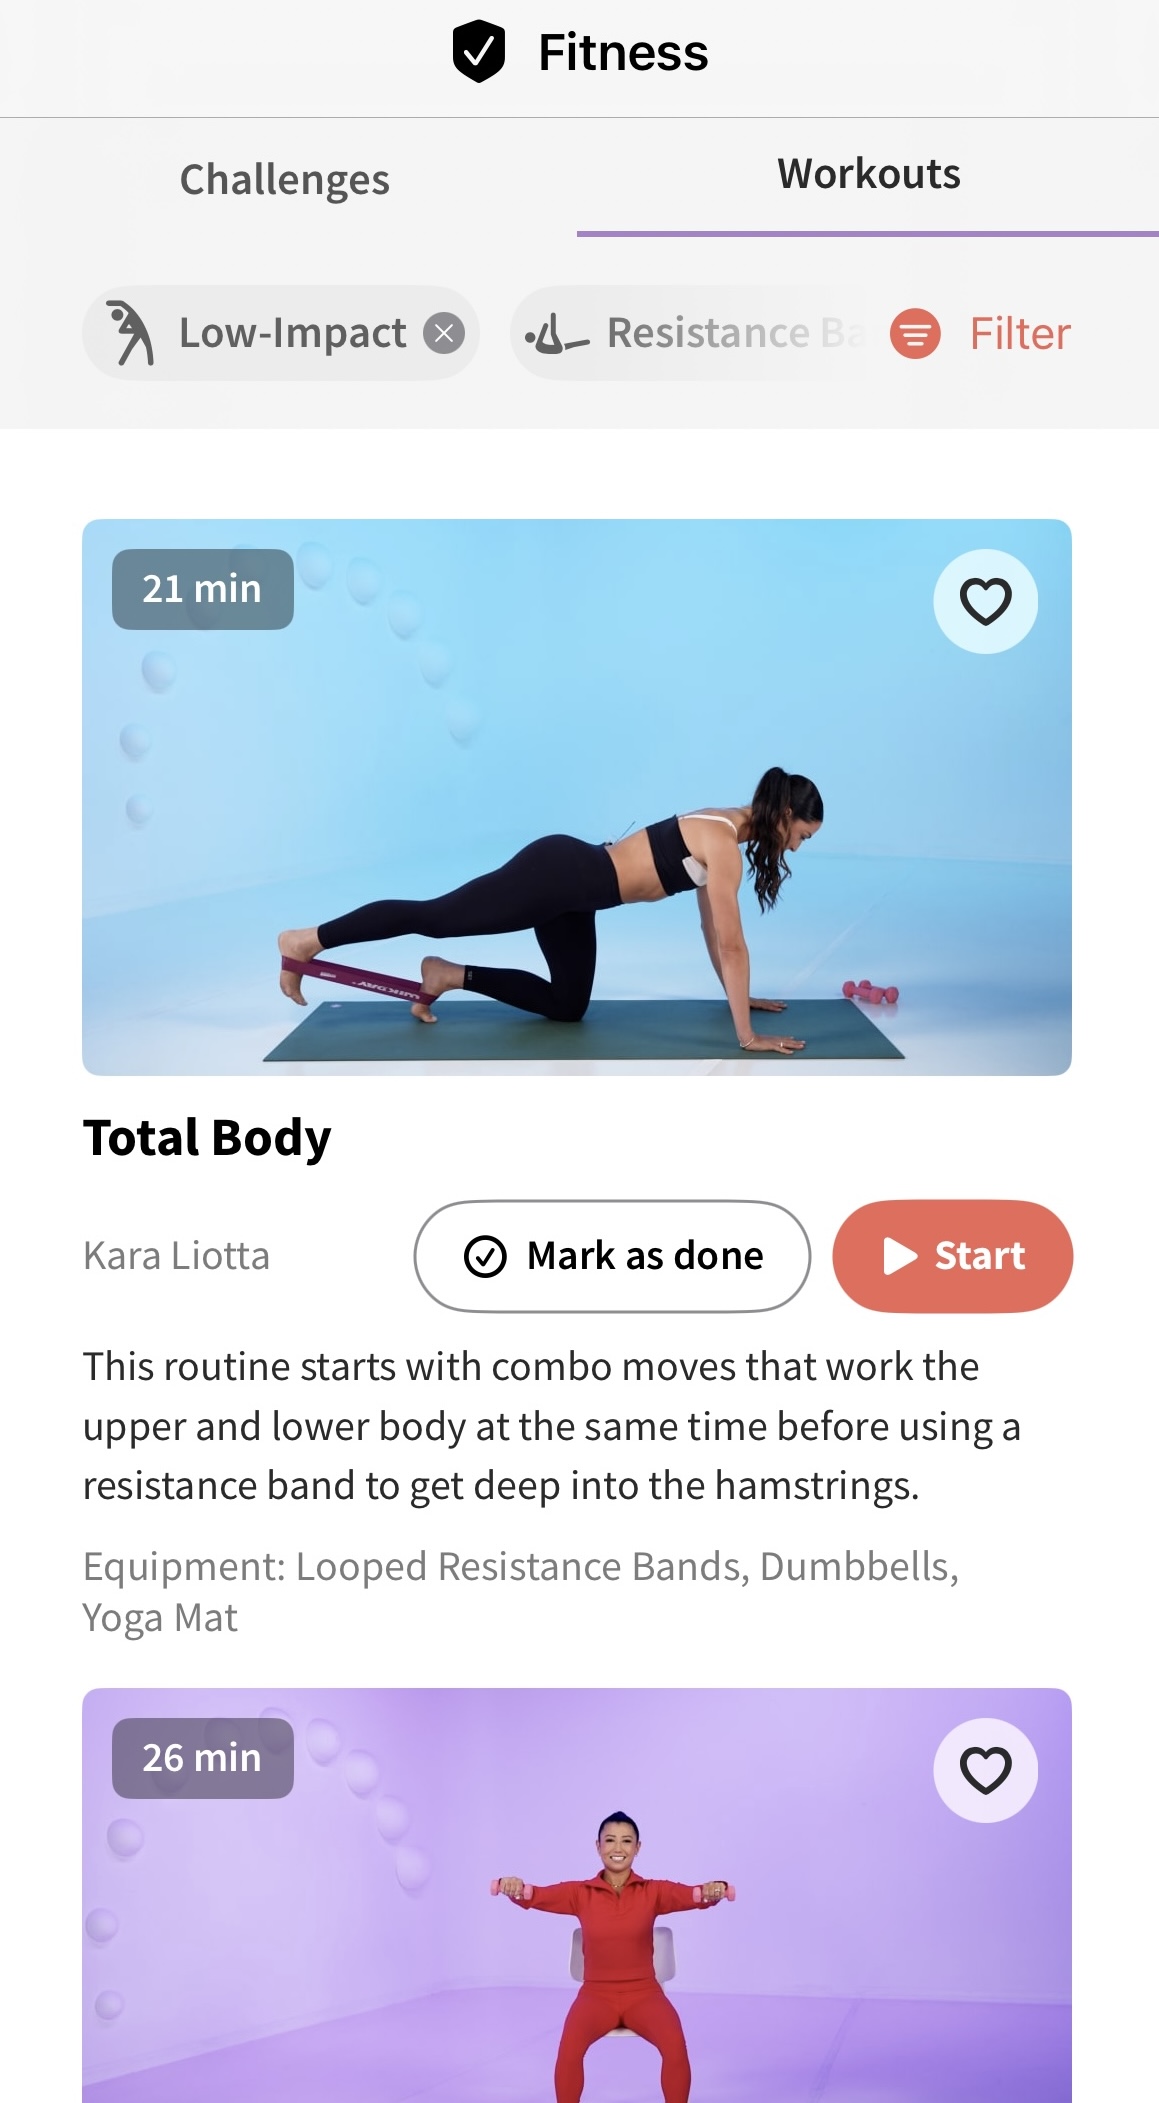The image size is (1159, 2103).
Task: Toggle Mark as done checkmark circle
Action: (485, 1256)
